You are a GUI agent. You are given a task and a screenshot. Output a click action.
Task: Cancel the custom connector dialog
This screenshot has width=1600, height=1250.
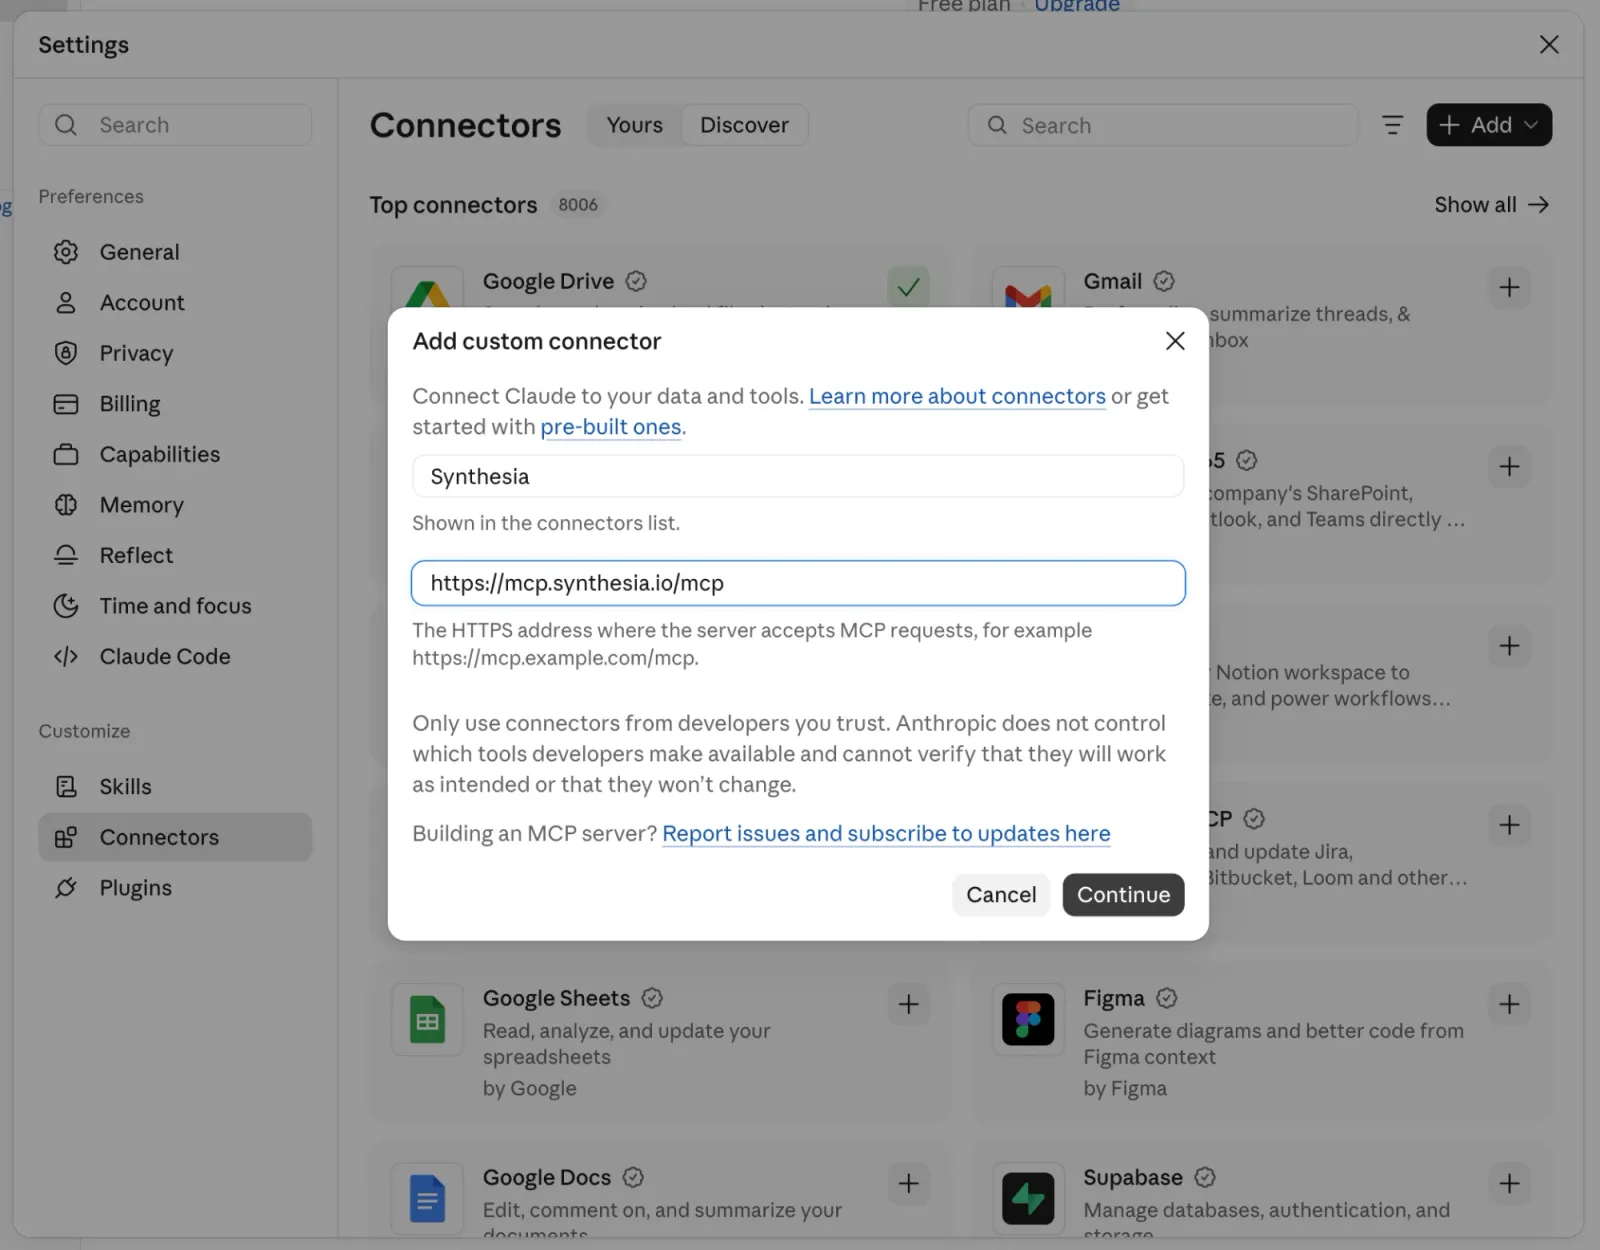pyautogui.click(x=1001, y=895)
